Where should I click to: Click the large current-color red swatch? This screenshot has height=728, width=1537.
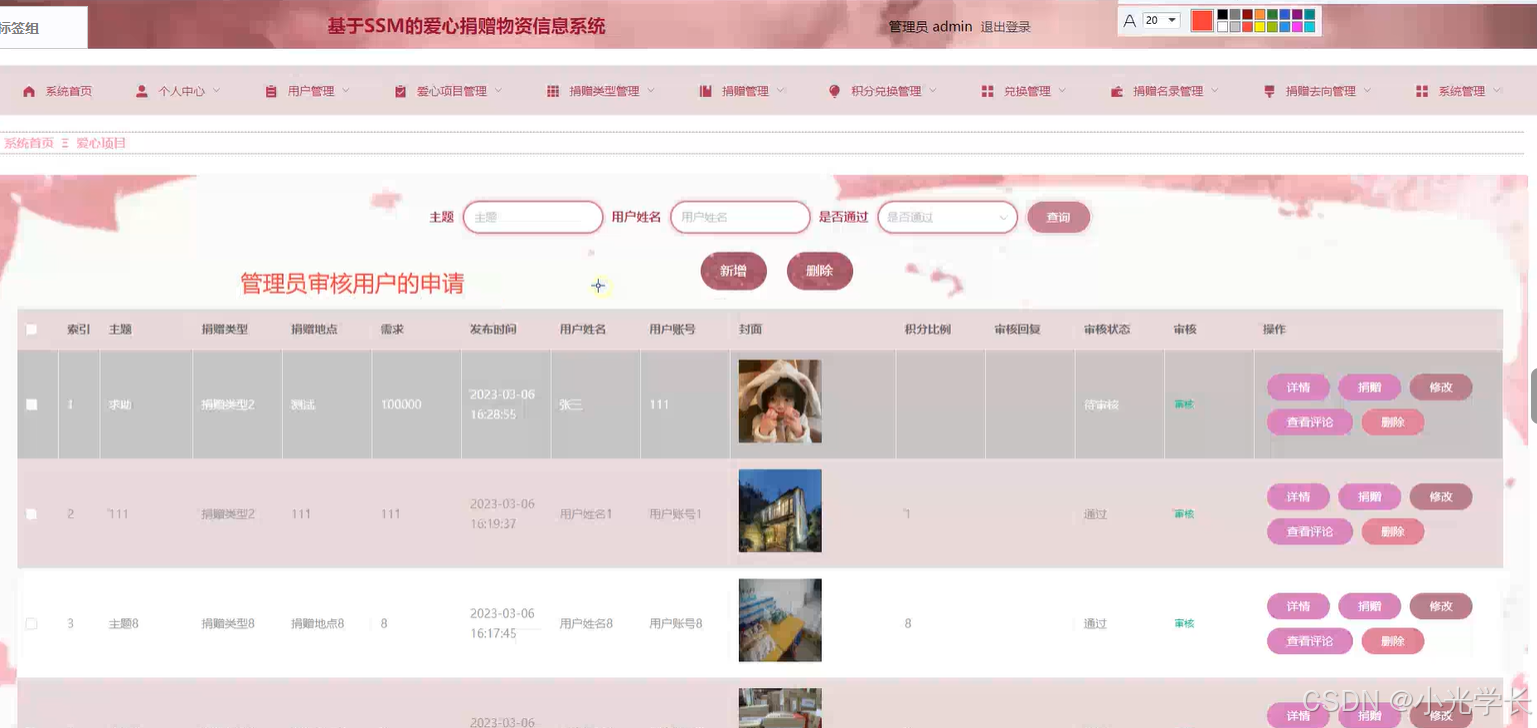tap(1202, 20)
